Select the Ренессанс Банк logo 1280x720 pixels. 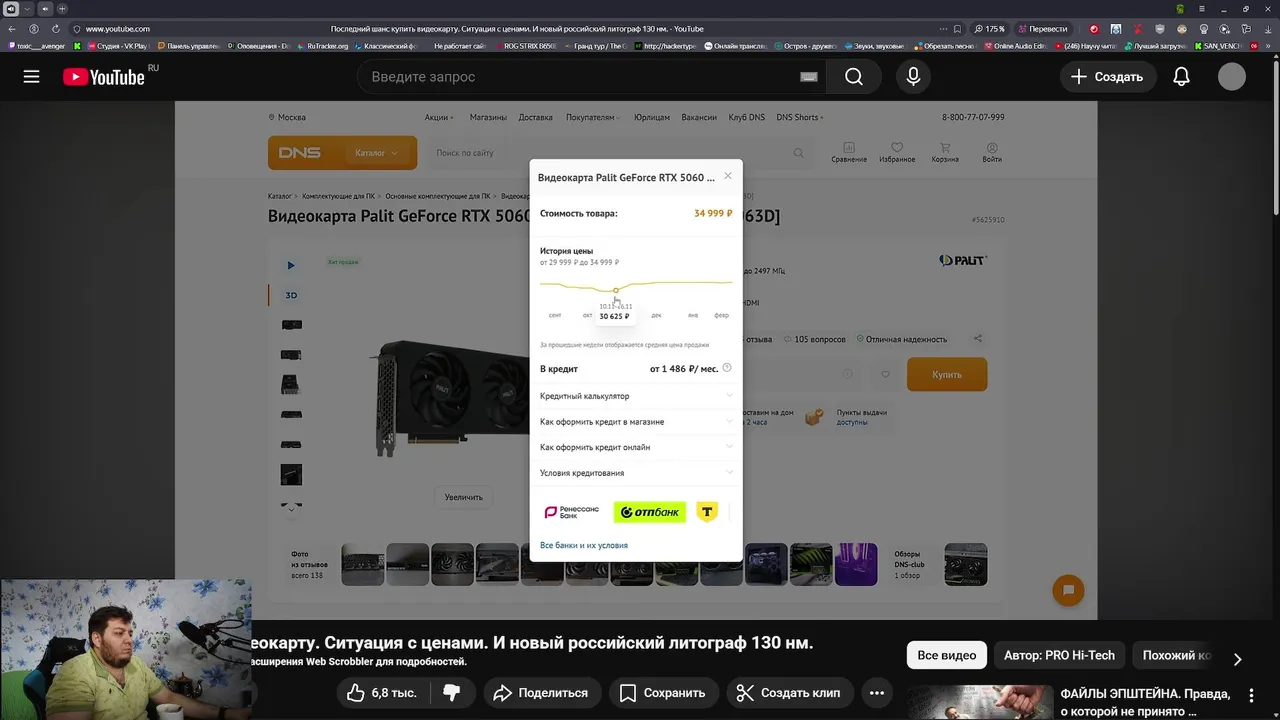(571, 512)
